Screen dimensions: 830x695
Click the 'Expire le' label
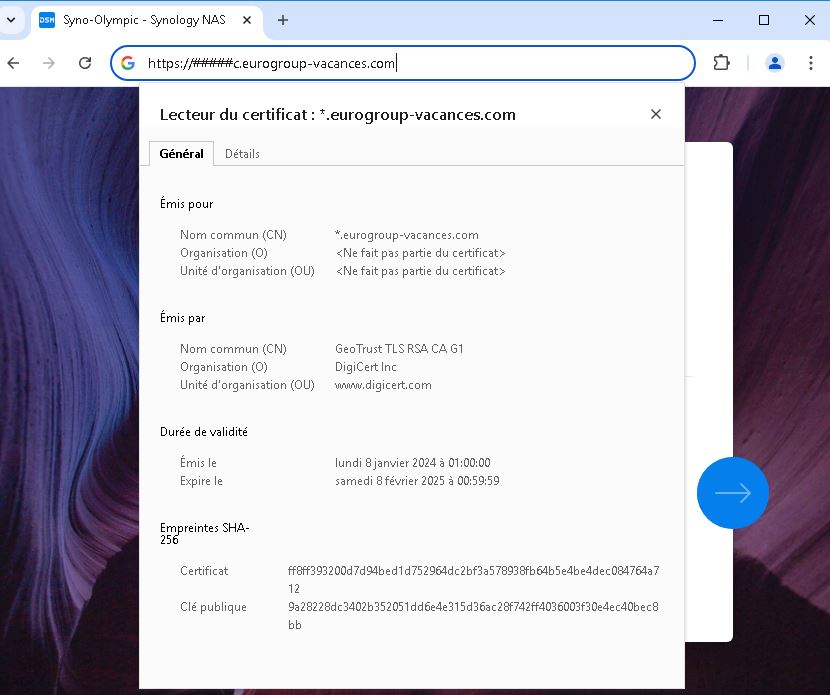click(201, 481)
